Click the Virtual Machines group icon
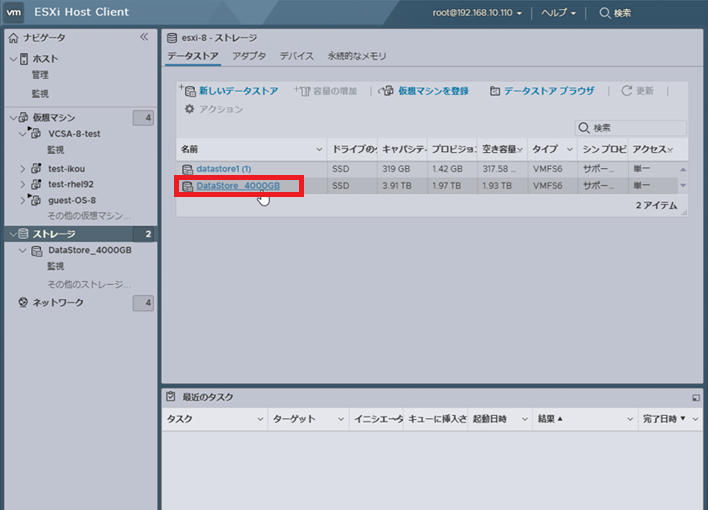The height and width of the screenshot is (510, 708). point(23,117)
